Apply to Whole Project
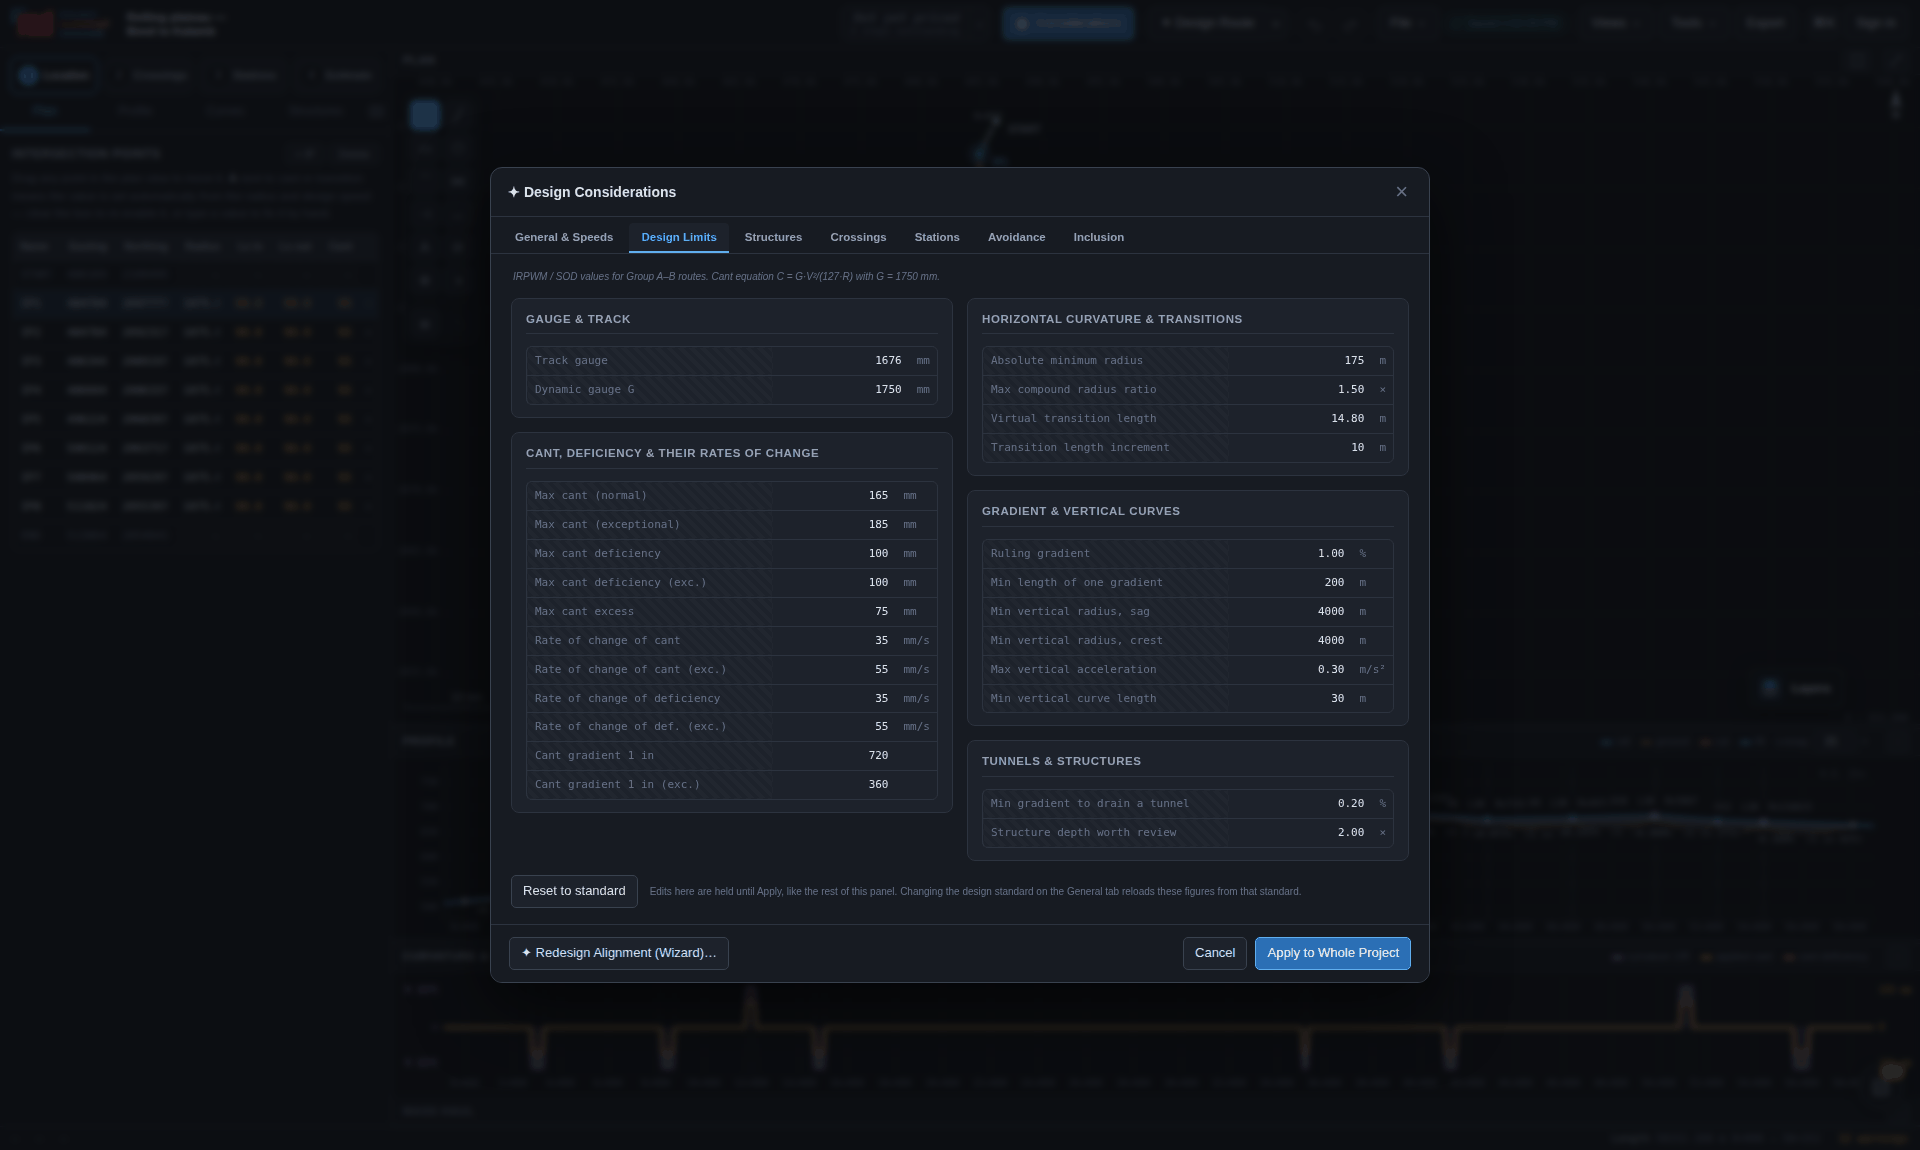Screen dimensions: 1920x1150 coord(1332,953)
